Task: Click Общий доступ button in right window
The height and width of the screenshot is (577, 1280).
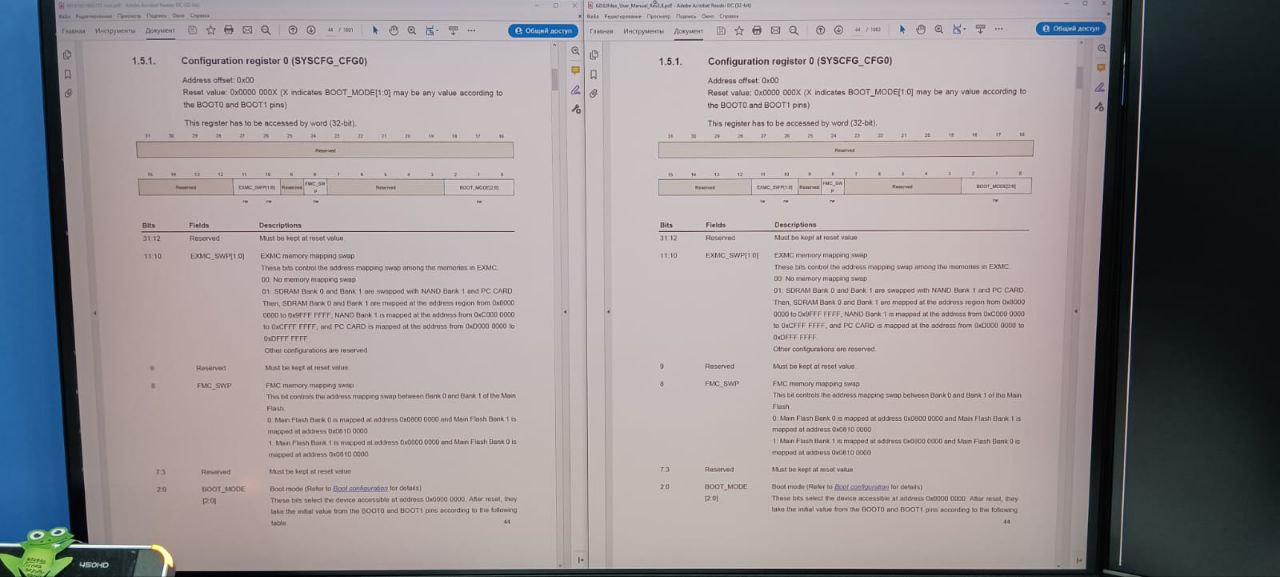Action: point(1071,29)
